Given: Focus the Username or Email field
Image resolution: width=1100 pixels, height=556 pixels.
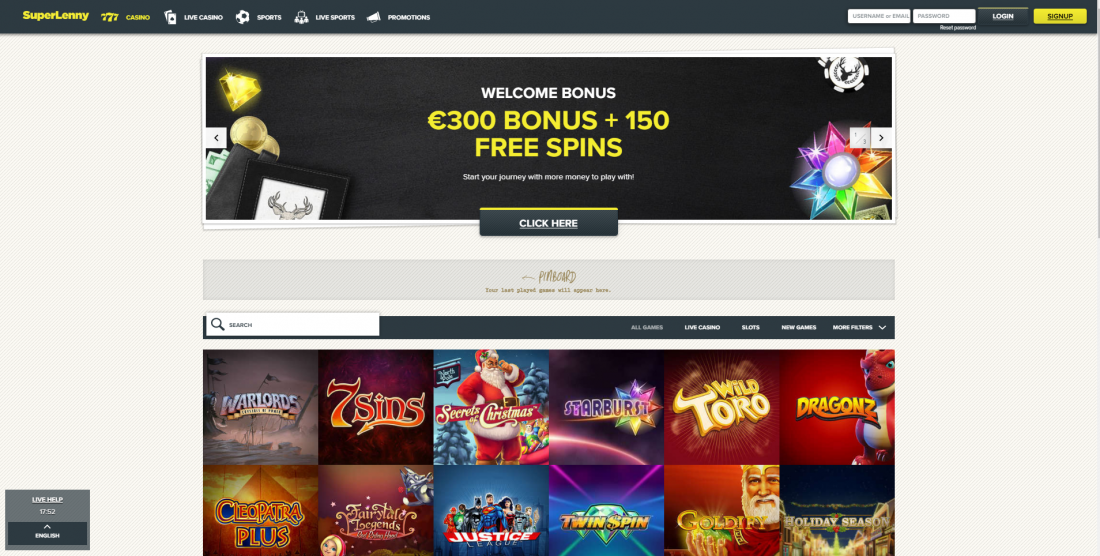Looking at the screenshot, I should [x=878, y=16].
